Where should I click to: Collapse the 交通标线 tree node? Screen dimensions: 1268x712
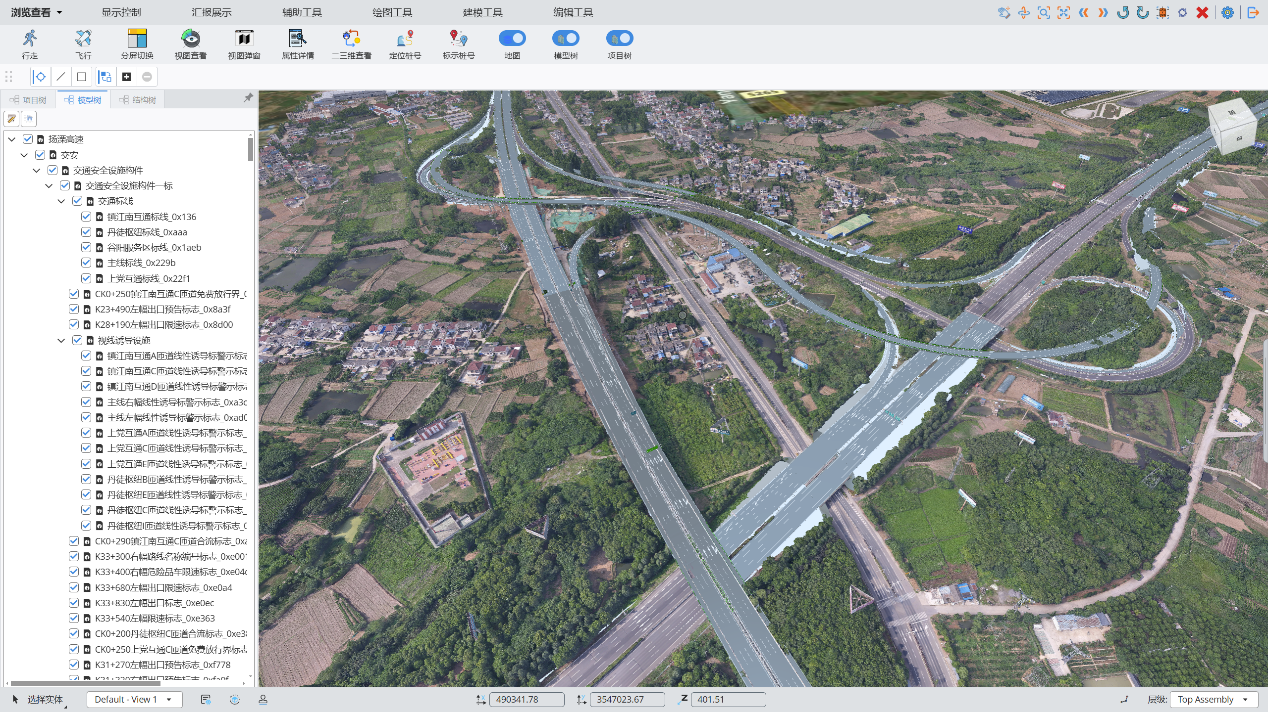(63, 201)
